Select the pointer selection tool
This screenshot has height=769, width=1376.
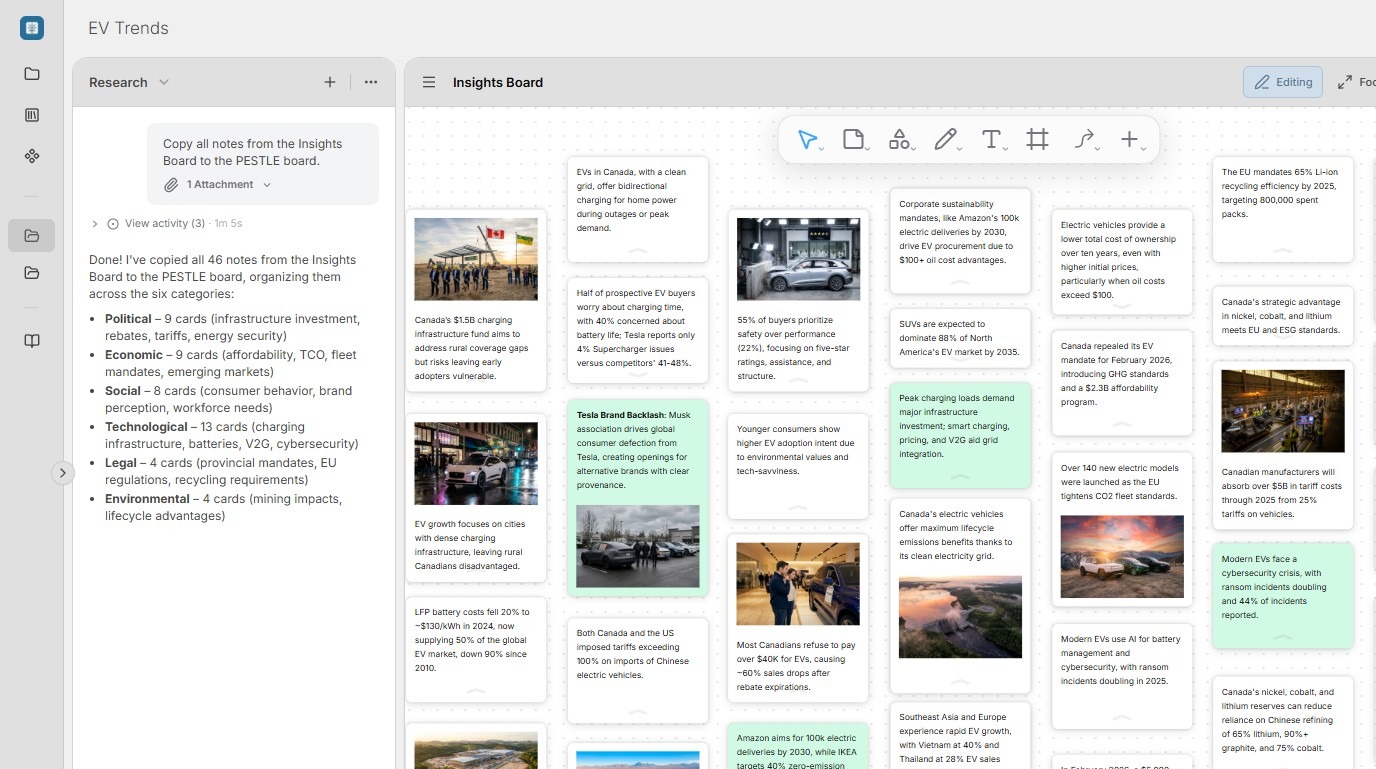(806, 140)
